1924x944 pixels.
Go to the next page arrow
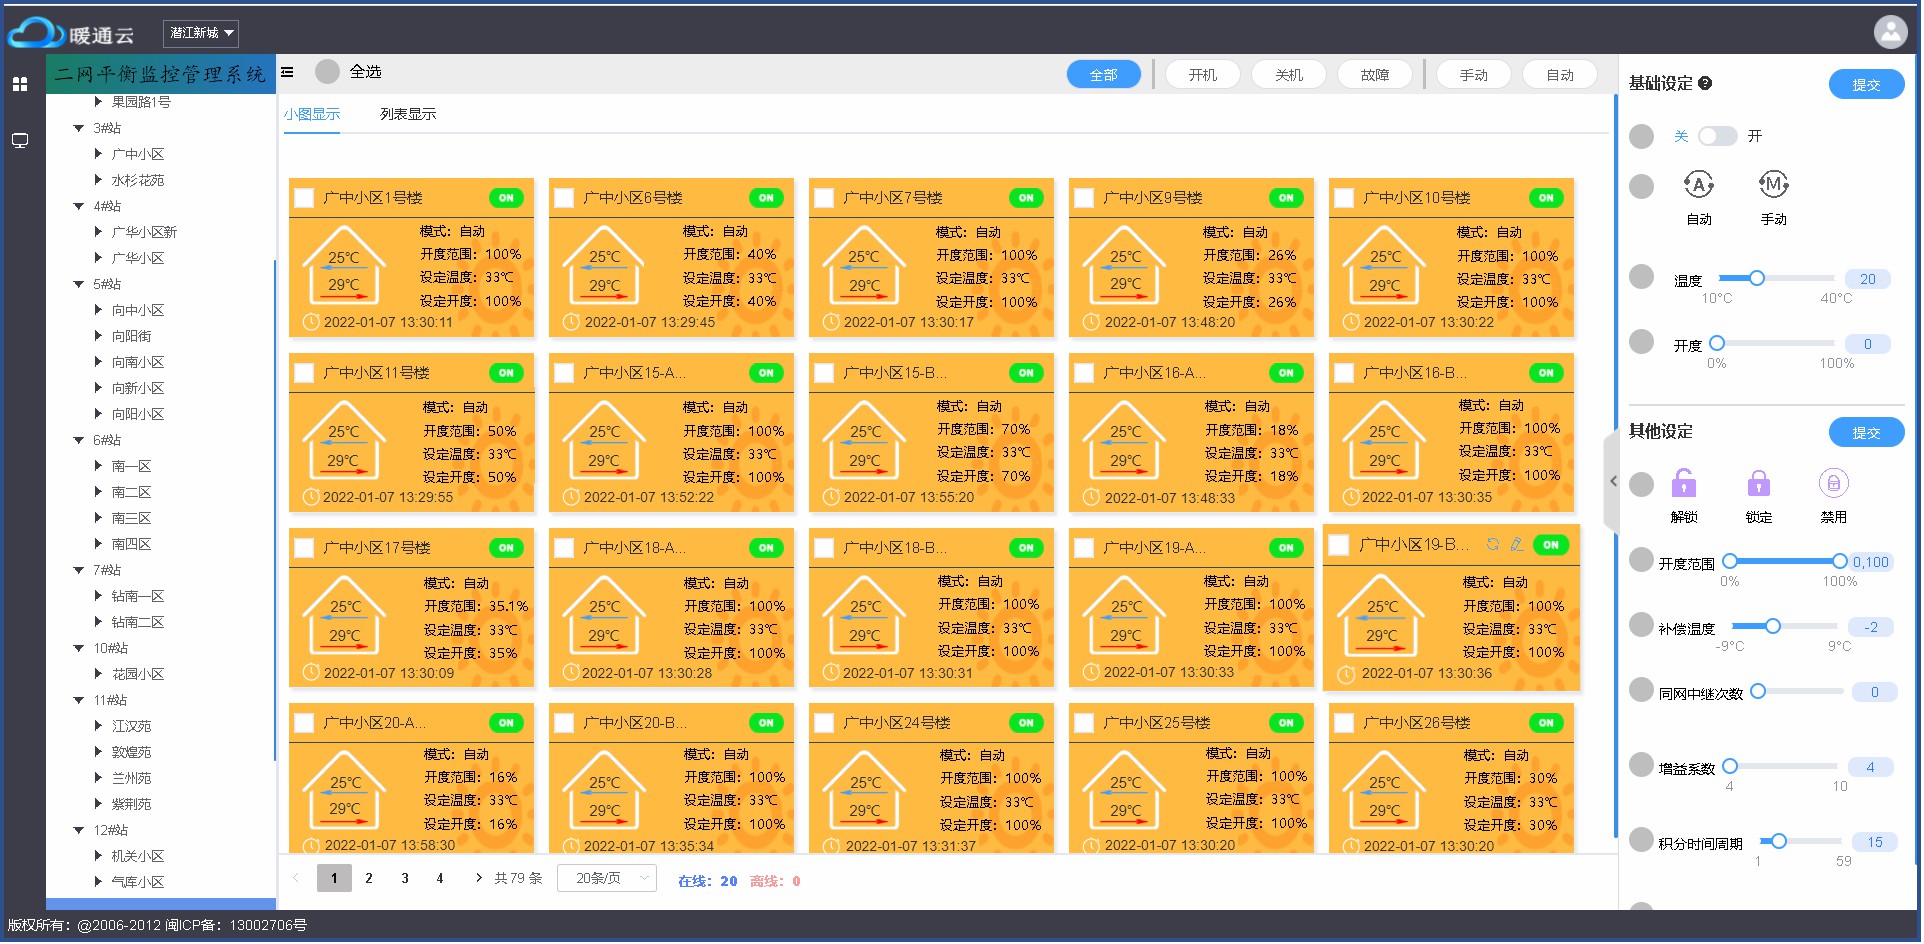coord(478,878)
